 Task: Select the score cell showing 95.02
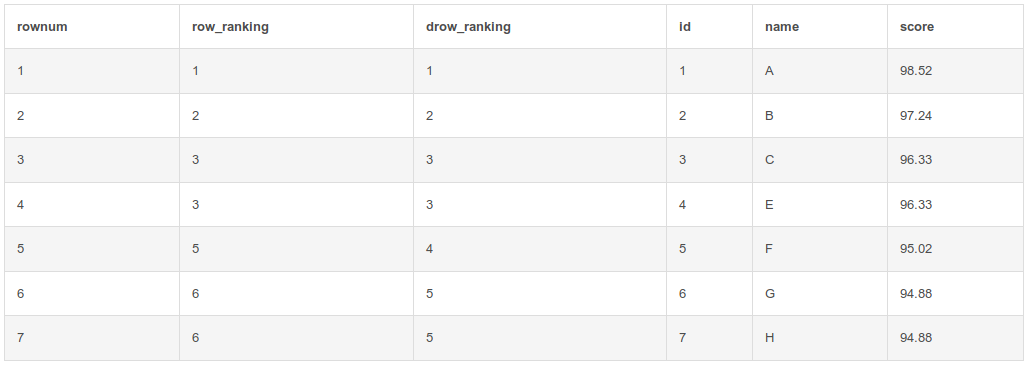pyautogui.click(x=955, y=249)
